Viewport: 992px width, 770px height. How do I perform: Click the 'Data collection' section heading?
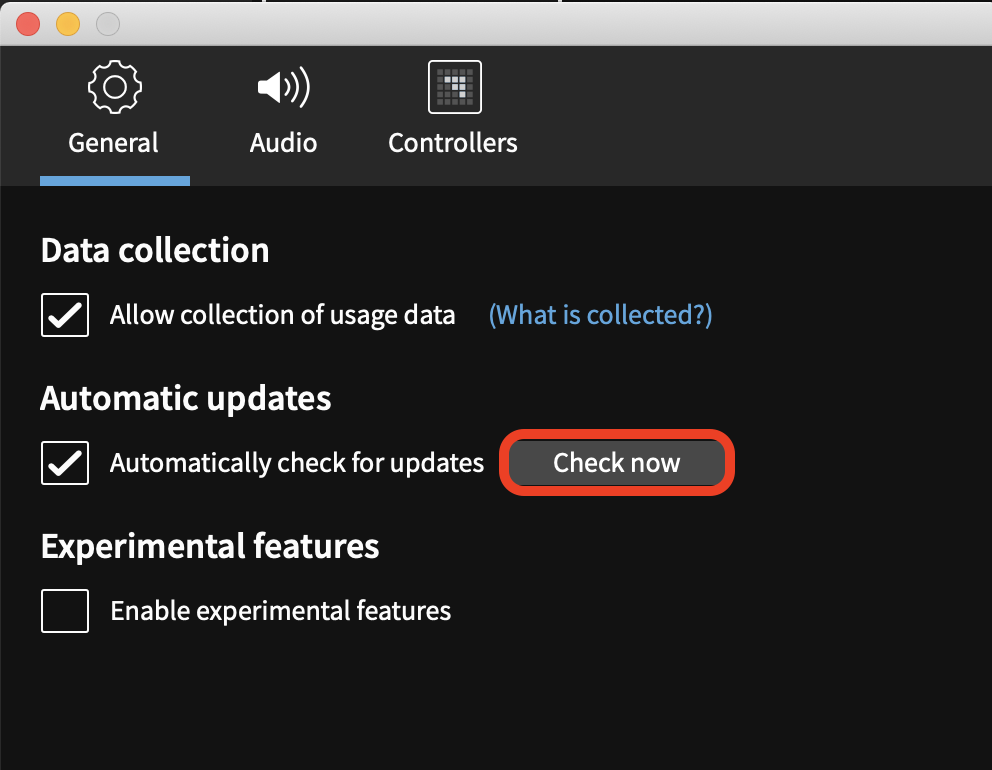click(x=155, y=251)
